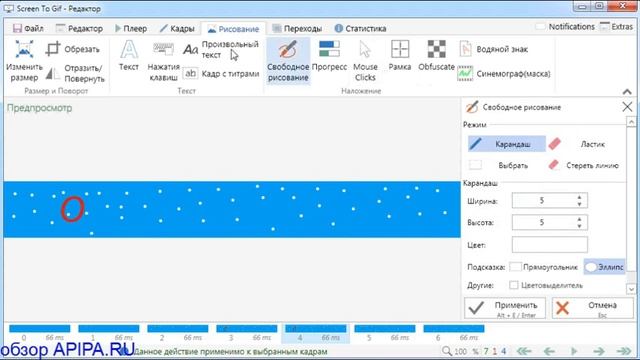Close the Свободное рисование side panel

[x=627, y=107]
